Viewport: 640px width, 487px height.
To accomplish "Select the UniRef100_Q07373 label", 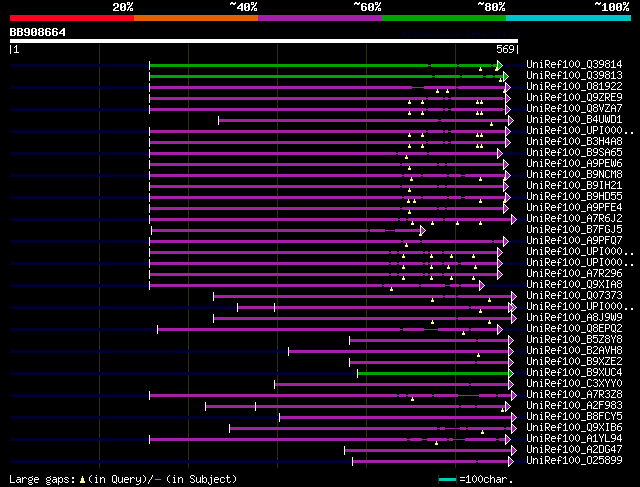I will coord(574,296).
